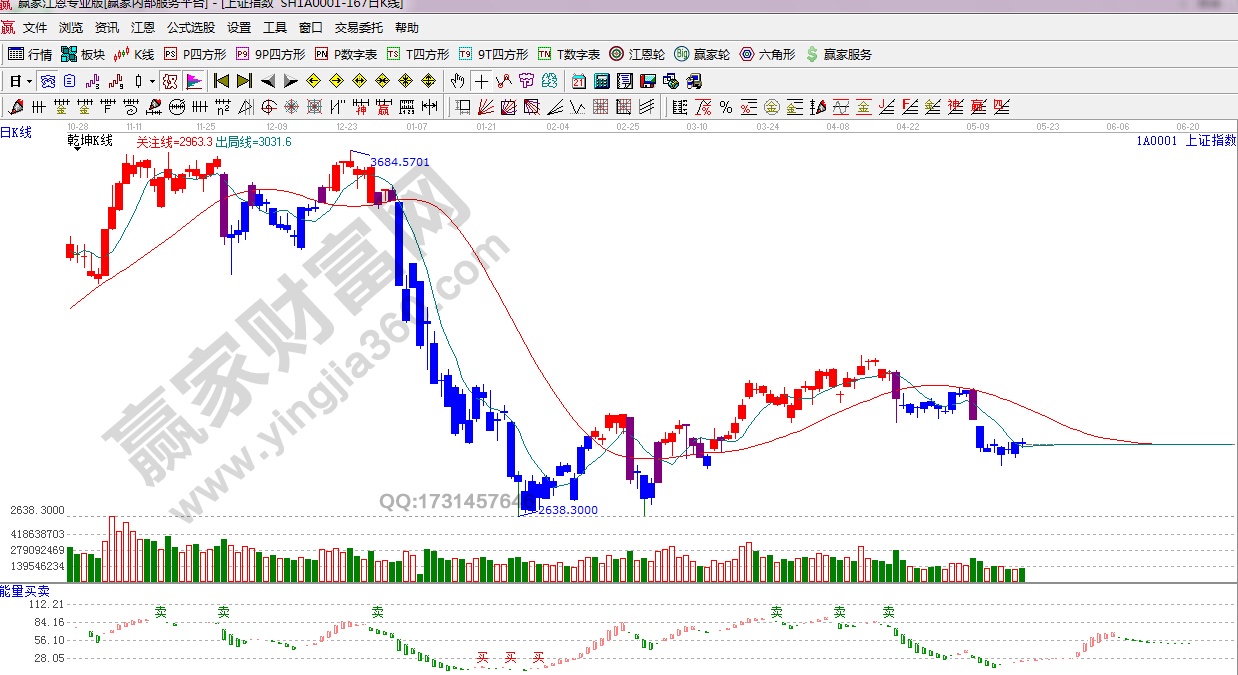This screenshot has height=675, width=1238.
Task: Click the red floppy disk save icon
Action: [648, 81]
